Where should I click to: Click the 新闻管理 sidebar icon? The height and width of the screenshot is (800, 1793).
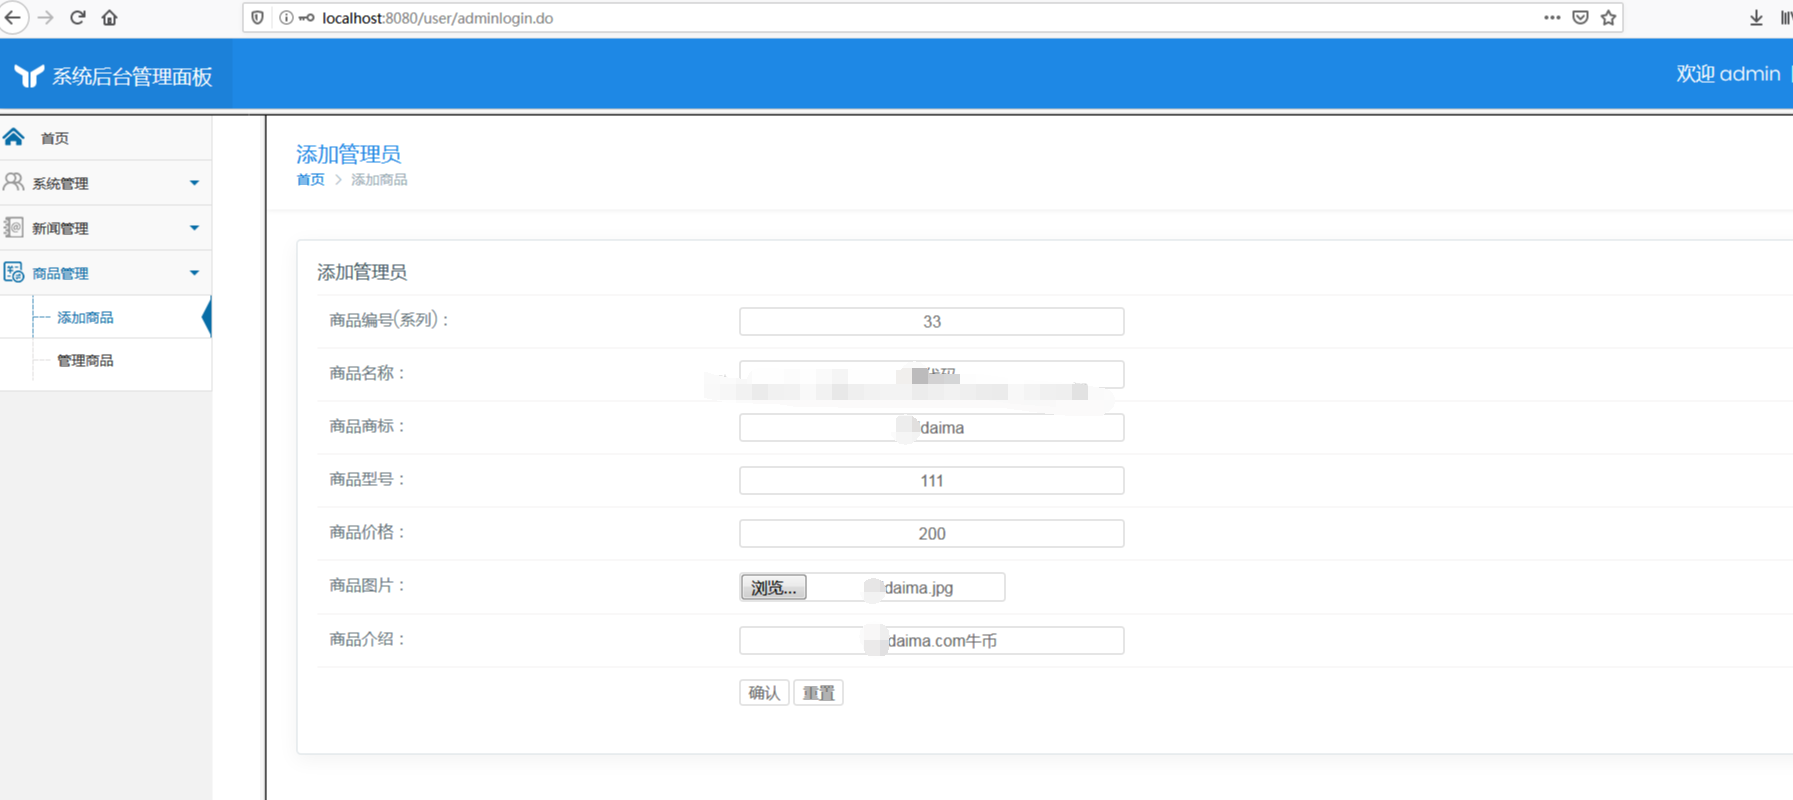coord(14,227)
